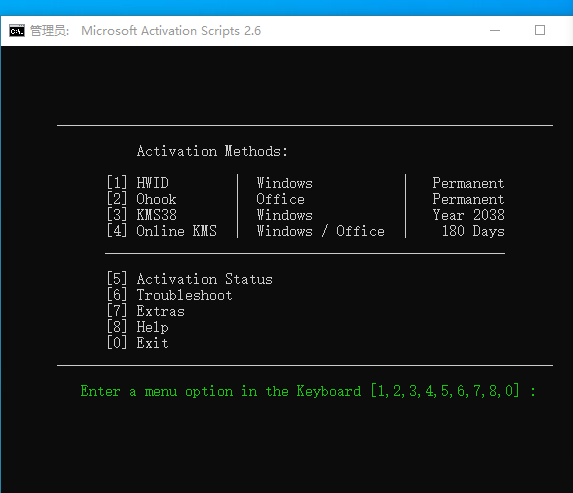The width and height of the screenshot is (573, 493).
Task: Select the '[2] Ohook' menu line
Action: pyautogui.click(x=141, y=199)
